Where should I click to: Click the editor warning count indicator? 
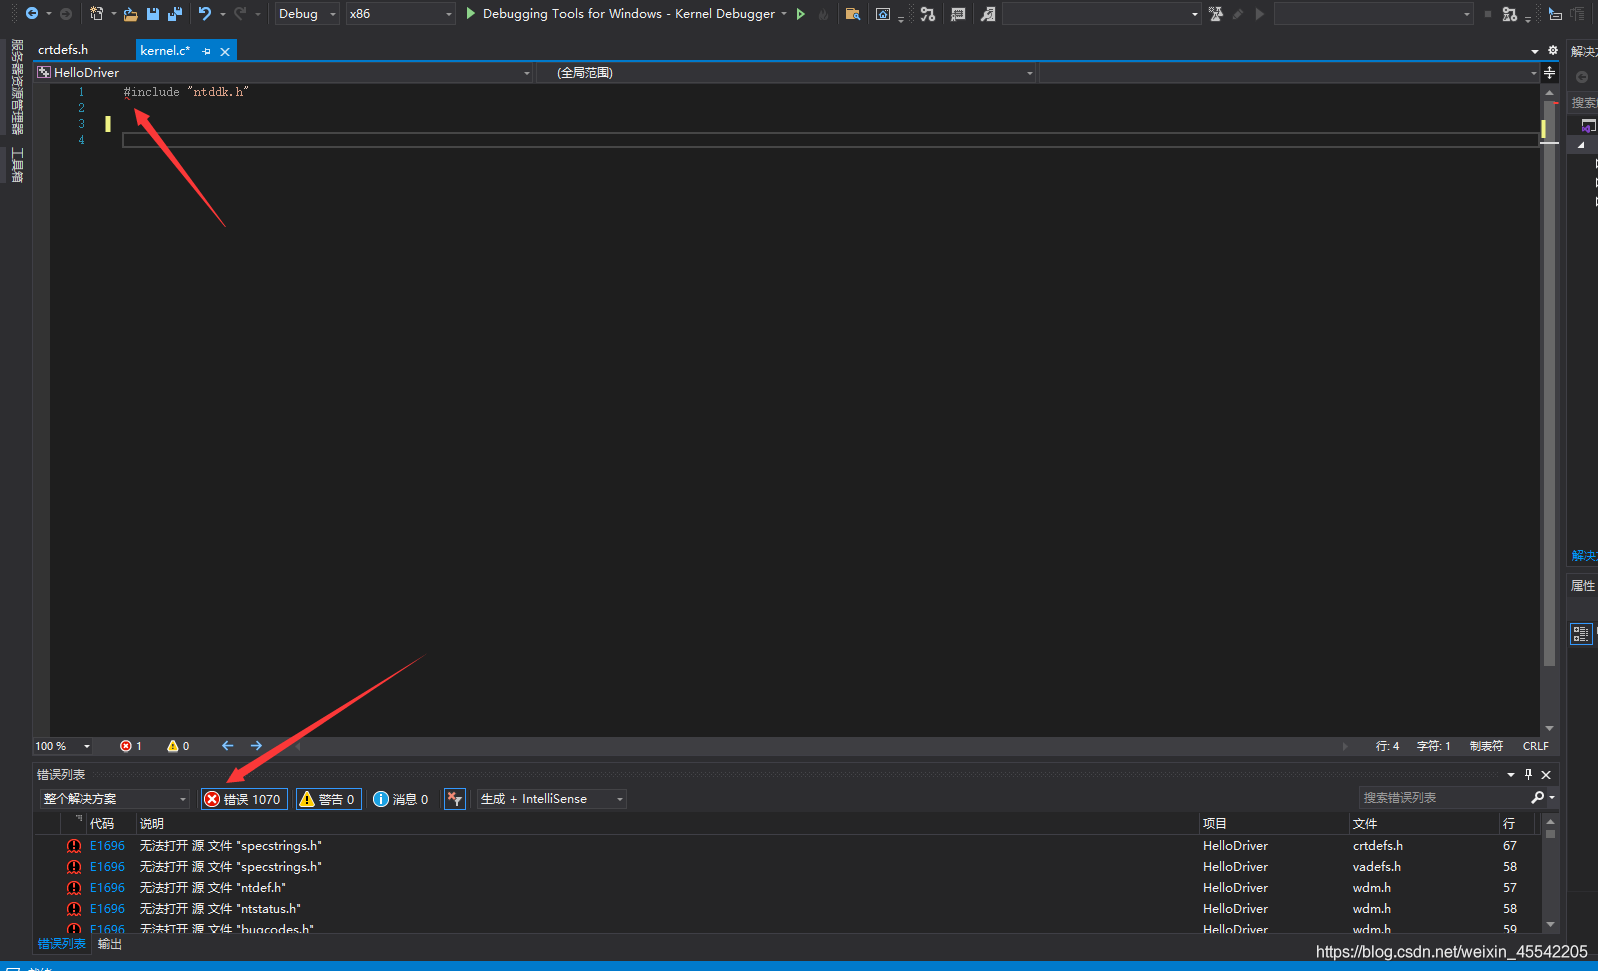pos(178,746)
